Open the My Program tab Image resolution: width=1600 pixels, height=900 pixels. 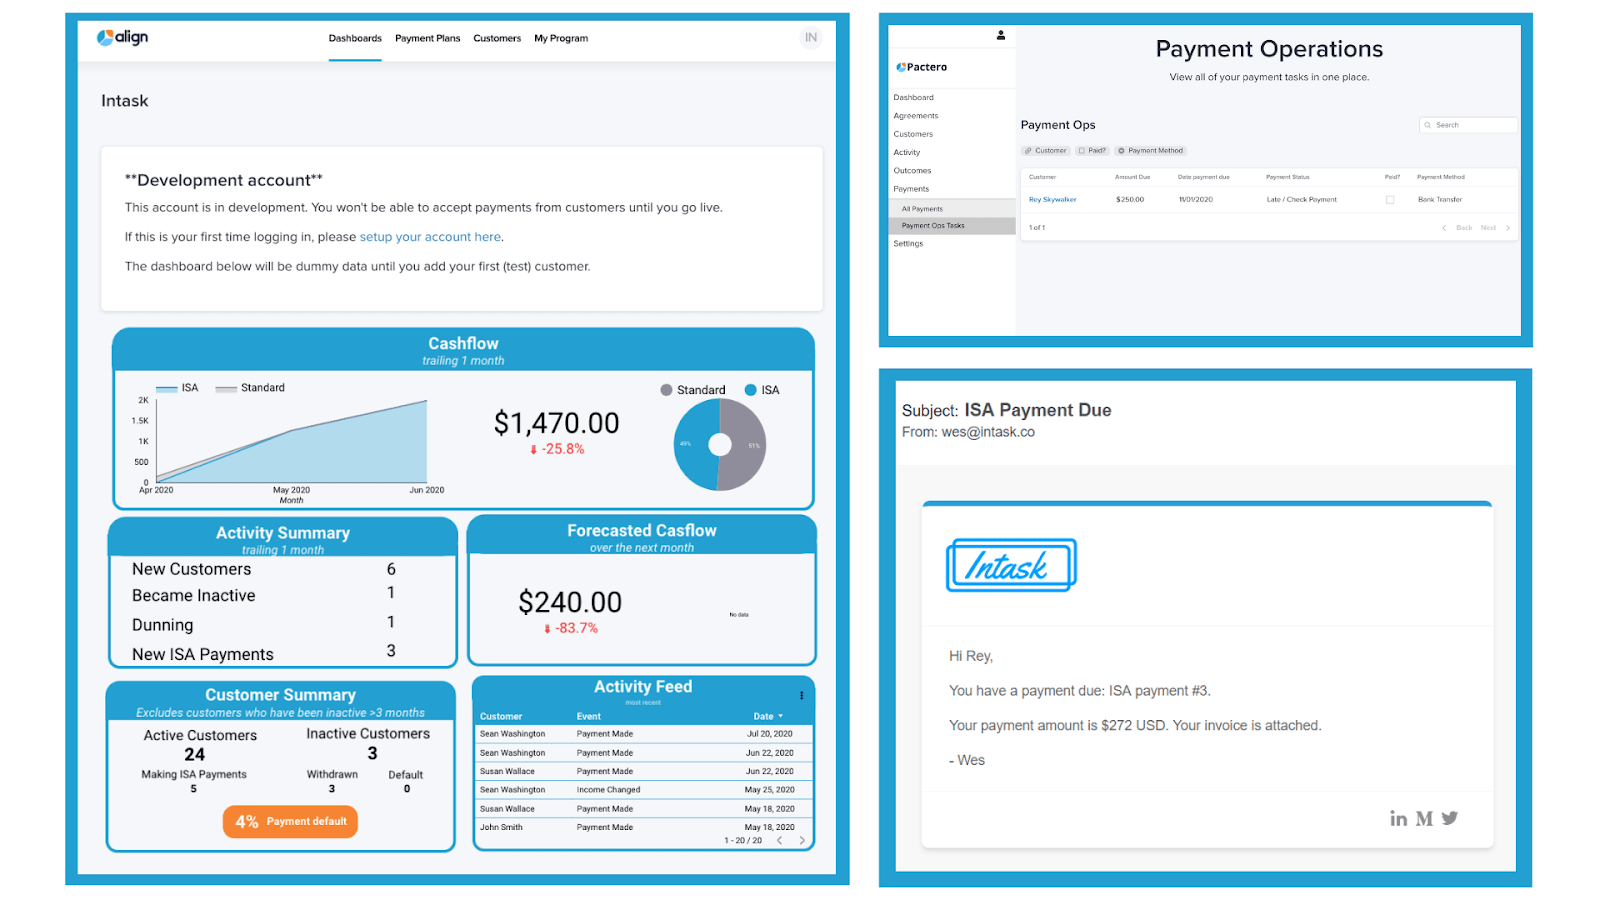(561, 39)
